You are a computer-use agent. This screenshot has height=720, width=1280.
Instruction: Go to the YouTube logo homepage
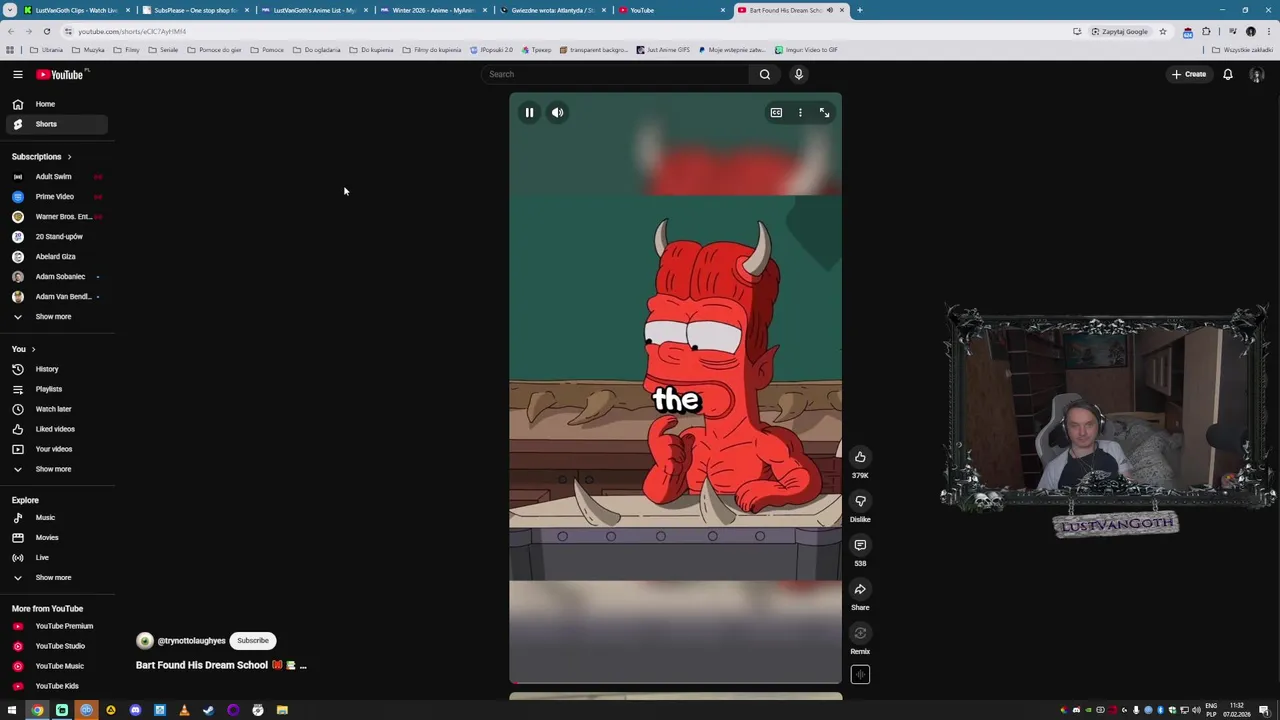pyautogui.click(x=62, y=74)
